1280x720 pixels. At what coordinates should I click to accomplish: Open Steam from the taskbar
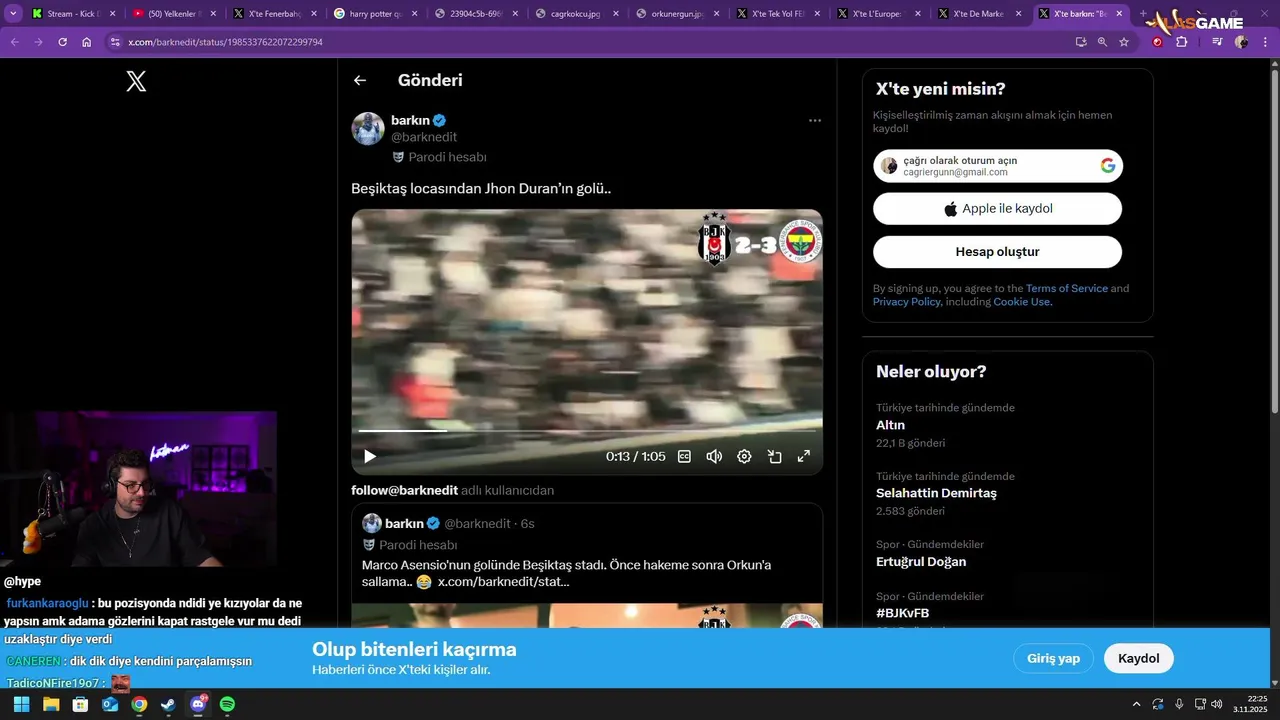click(168, 704)
